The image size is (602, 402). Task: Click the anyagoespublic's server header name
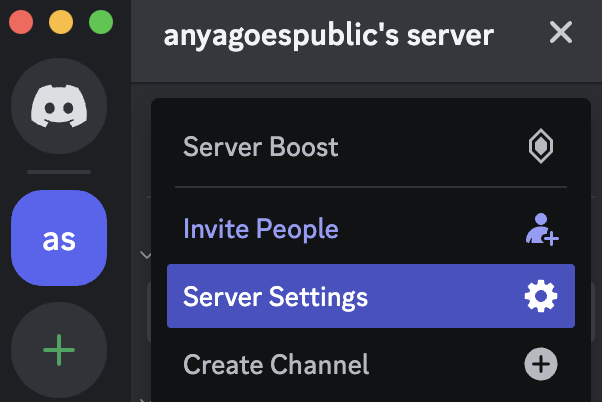coord(328,35)
